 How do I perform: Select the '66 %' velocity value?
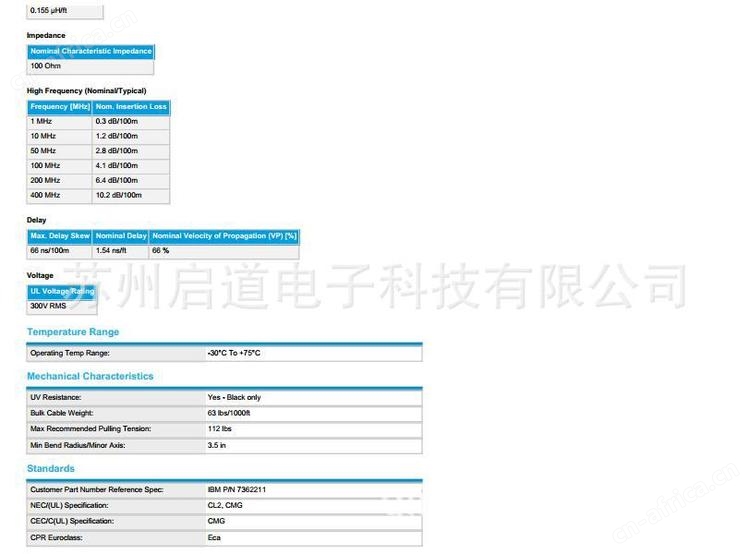[160, 251]
